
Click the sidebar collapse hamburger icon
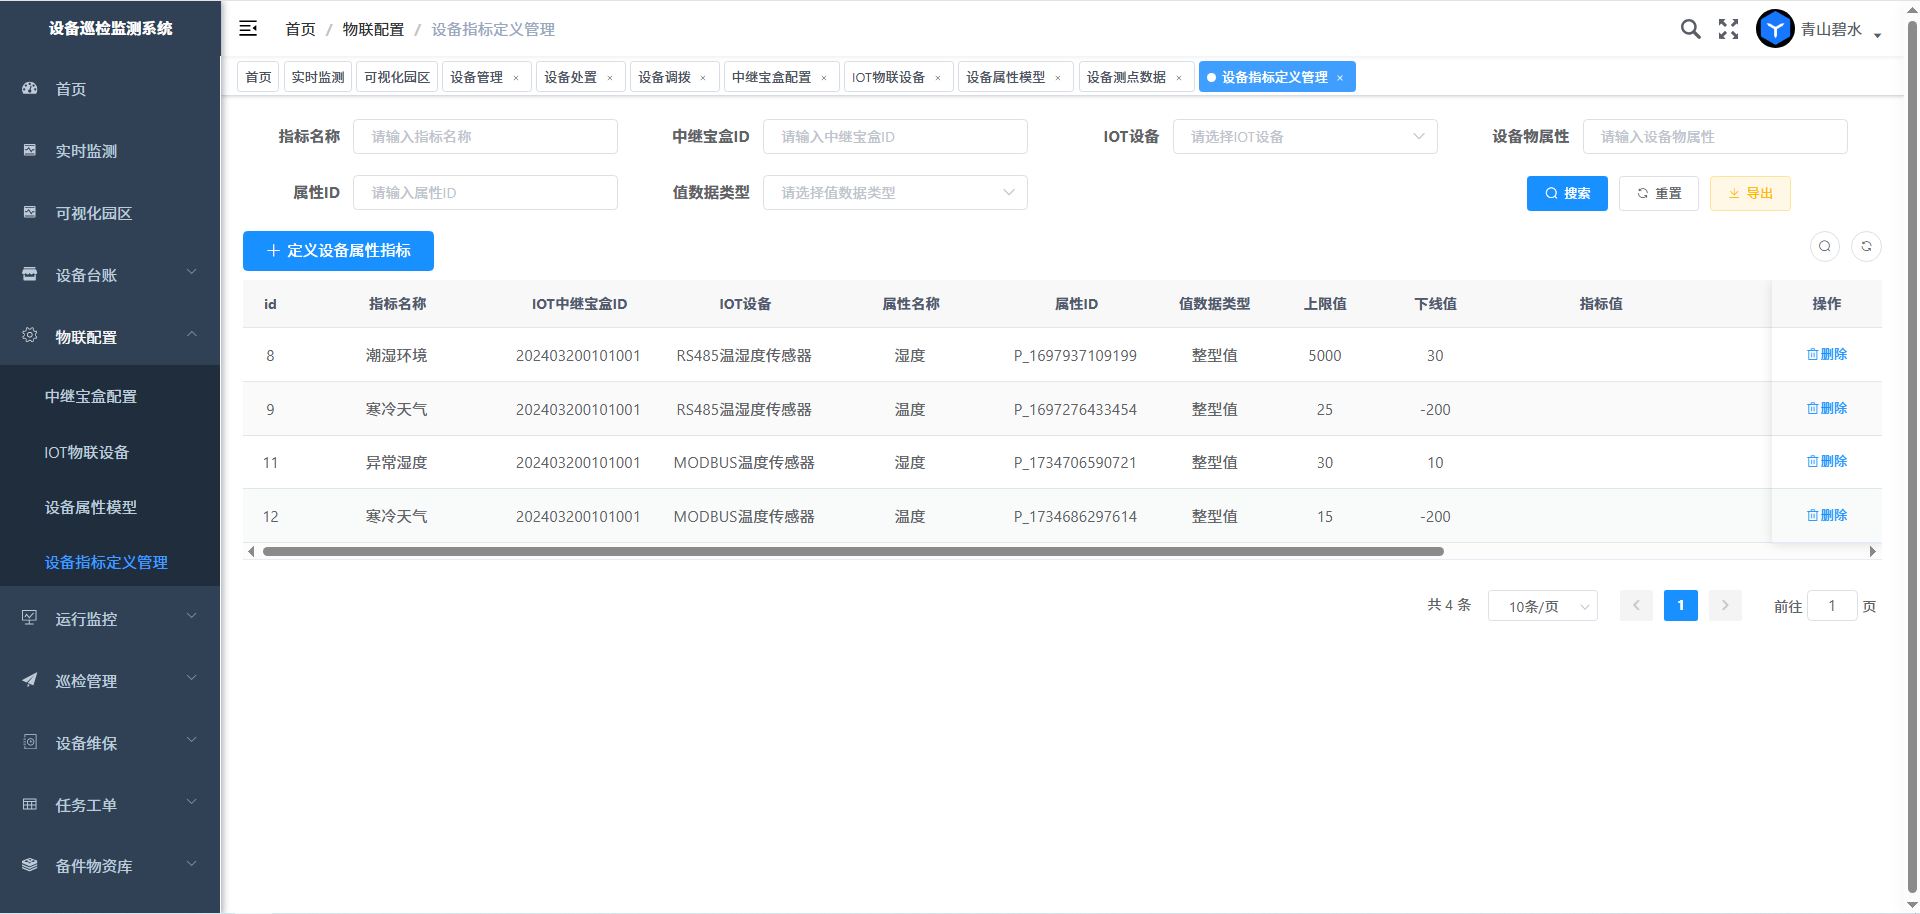click(x=248, y=29)
